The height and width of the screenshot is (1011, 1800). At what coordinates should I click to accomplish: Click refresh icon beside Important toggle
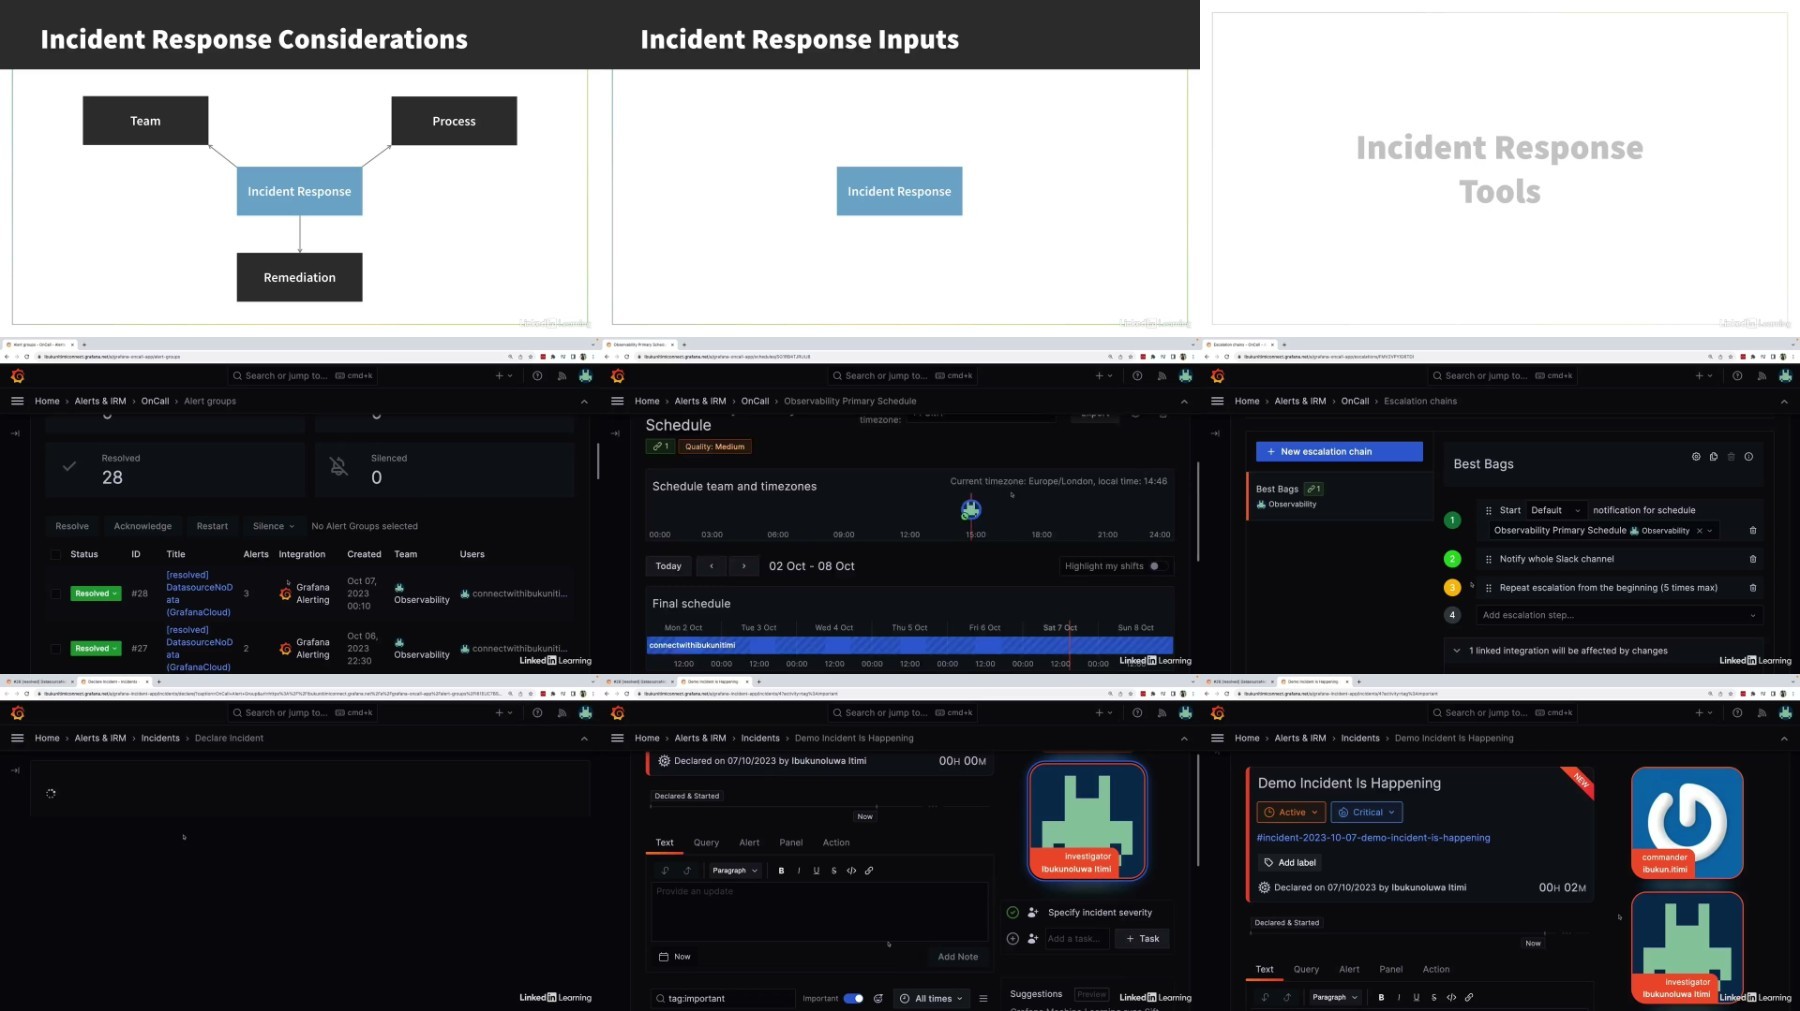(878, 998)
